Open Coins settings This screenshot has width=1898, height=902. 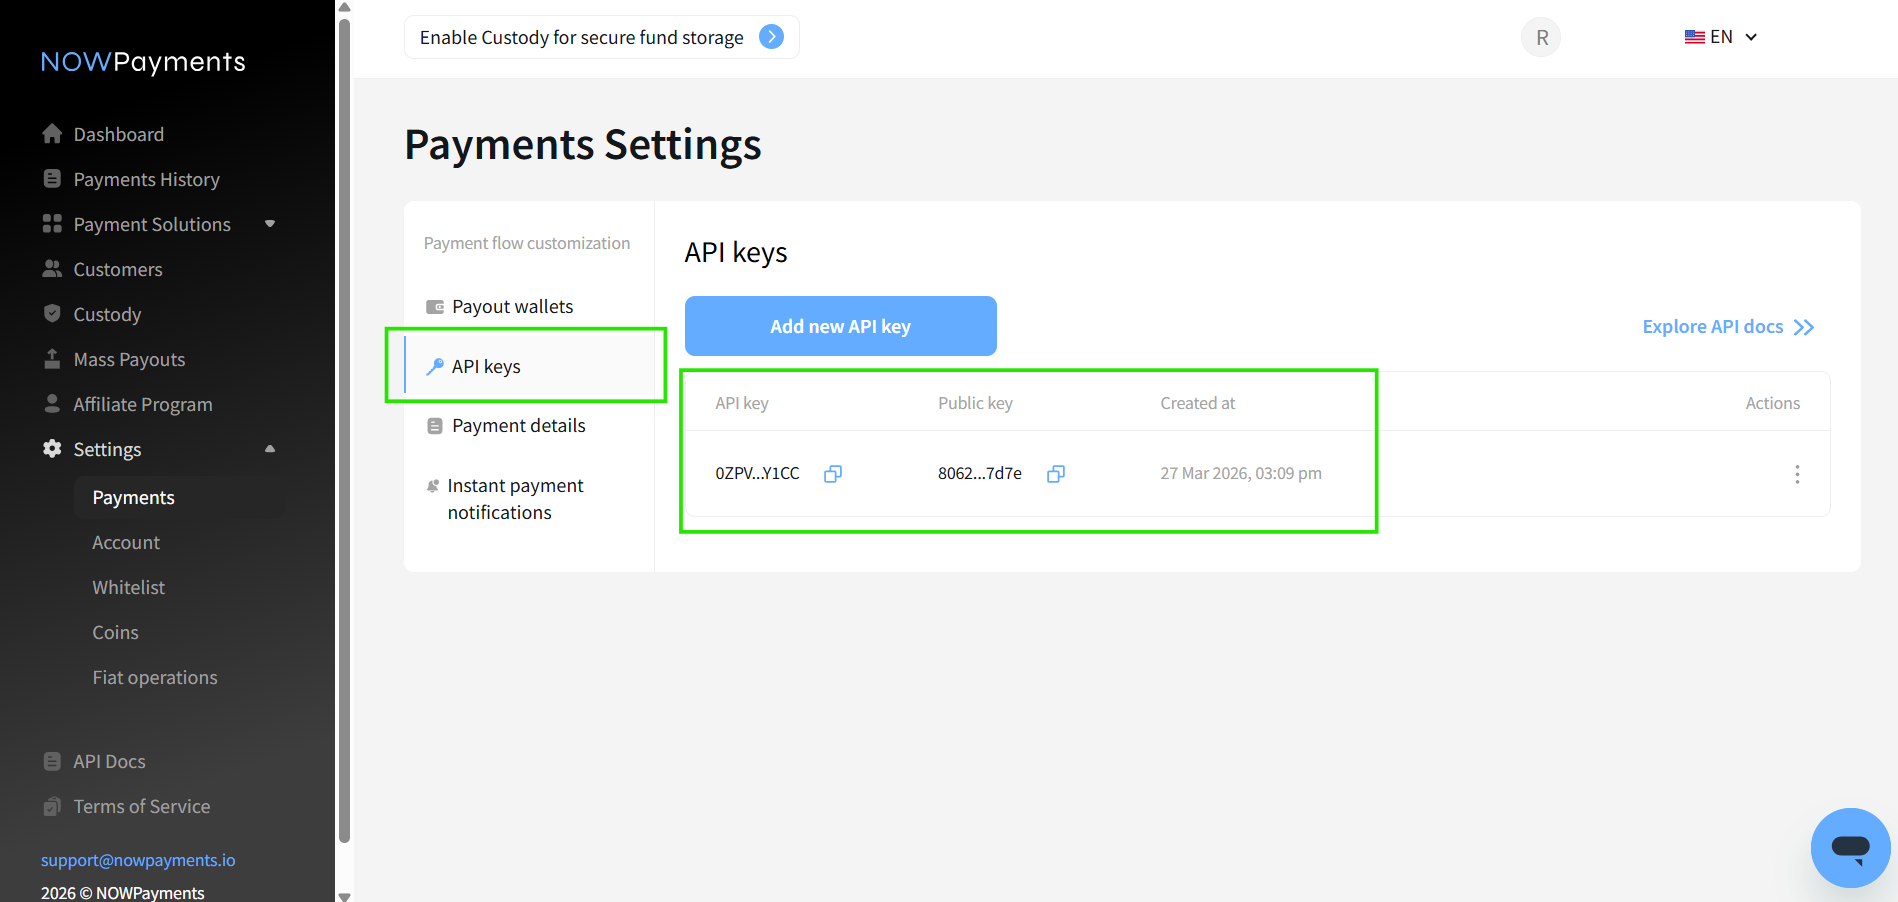[115, 632]
